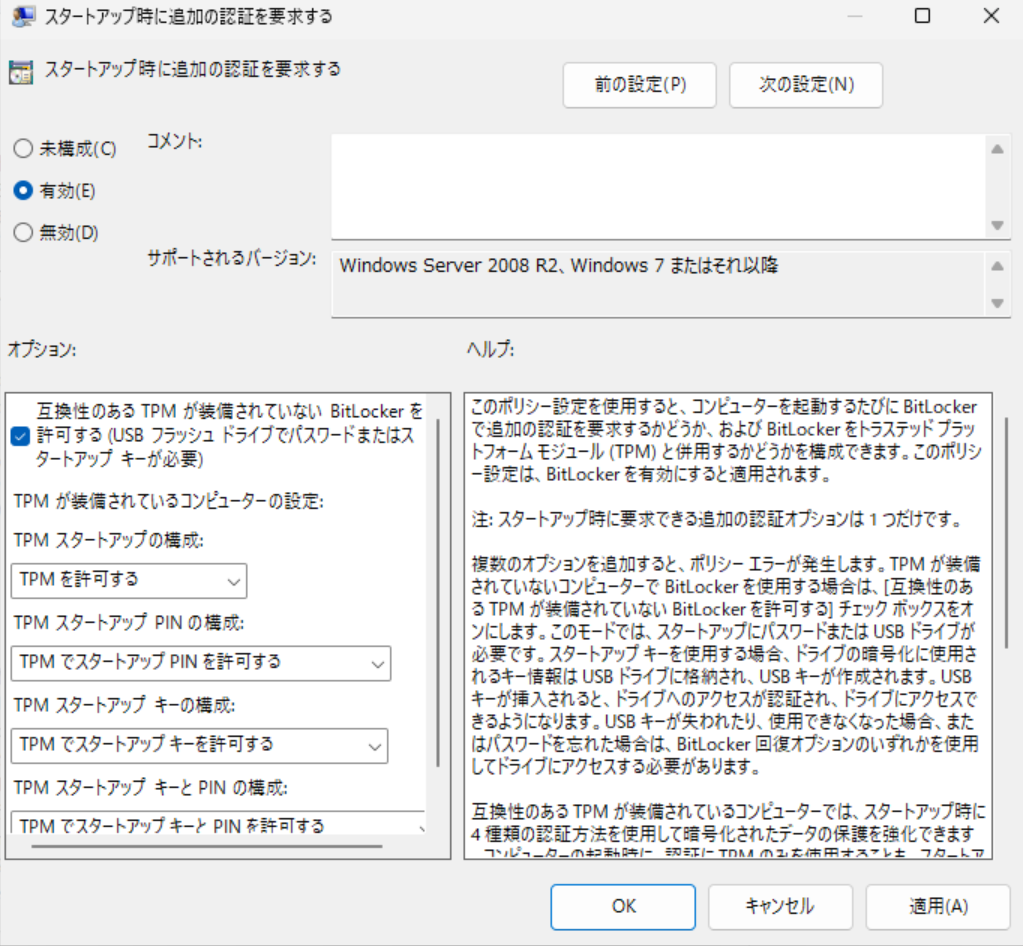Viewport: 1023px width, 946px height.
Task: Open the TPM スタートアップ キーの構成 dropdown
Action: click(200, 744)
